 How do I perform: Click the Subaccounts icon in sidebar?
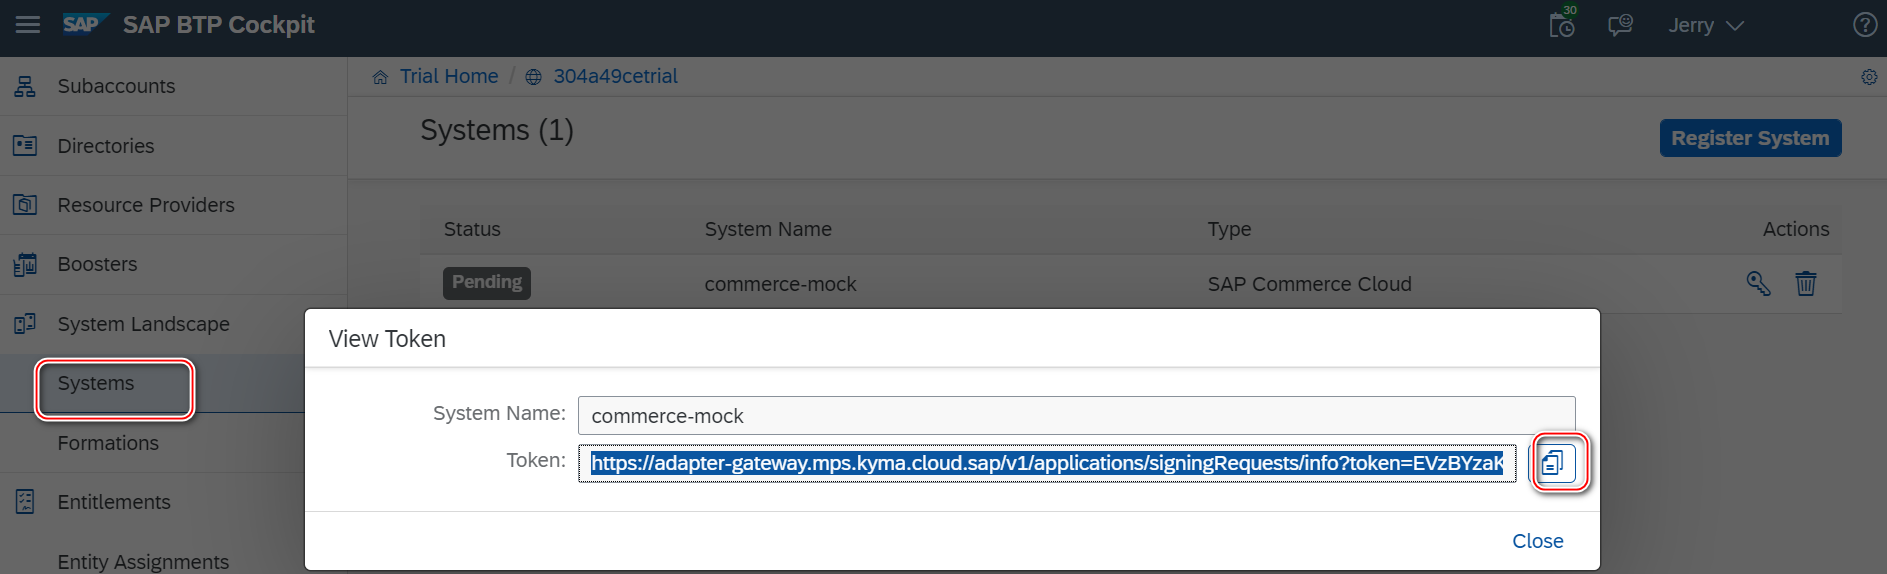coord(25,87)
